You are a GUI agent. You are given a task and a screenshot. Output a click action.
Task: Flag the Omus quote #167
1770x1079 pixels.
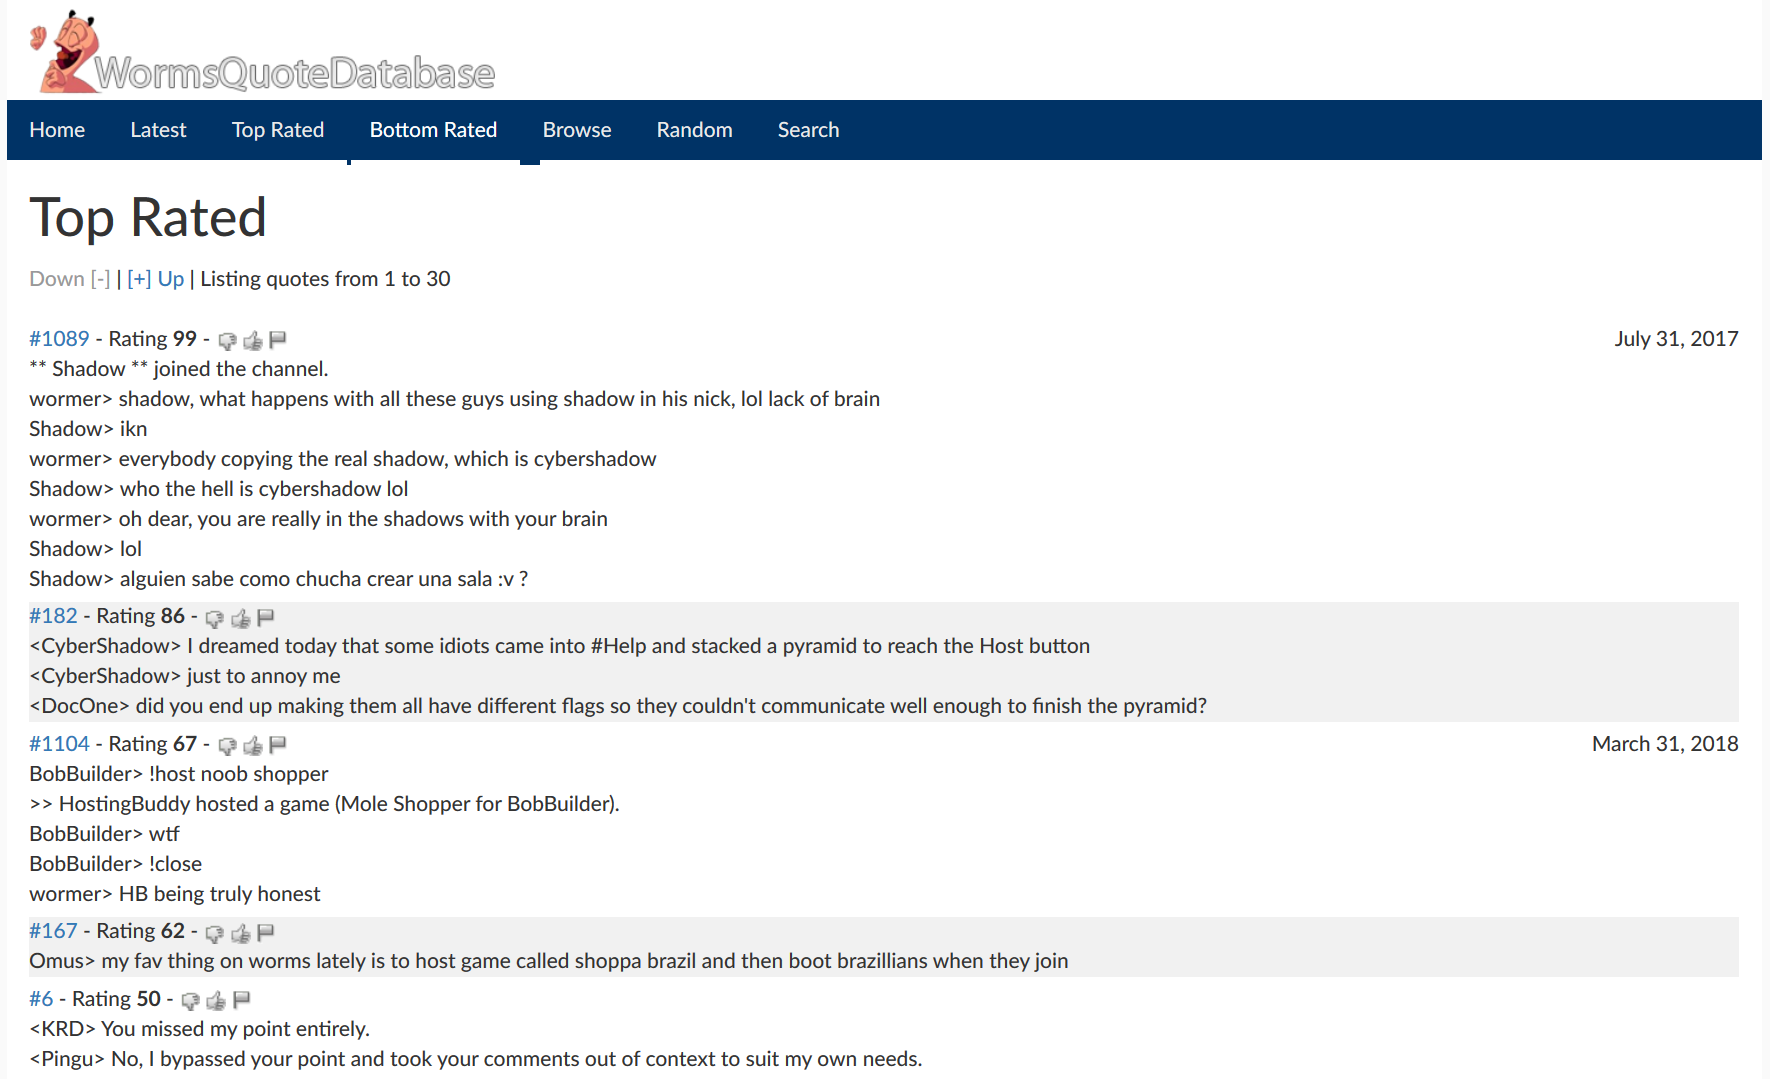[x=266, y=932]
